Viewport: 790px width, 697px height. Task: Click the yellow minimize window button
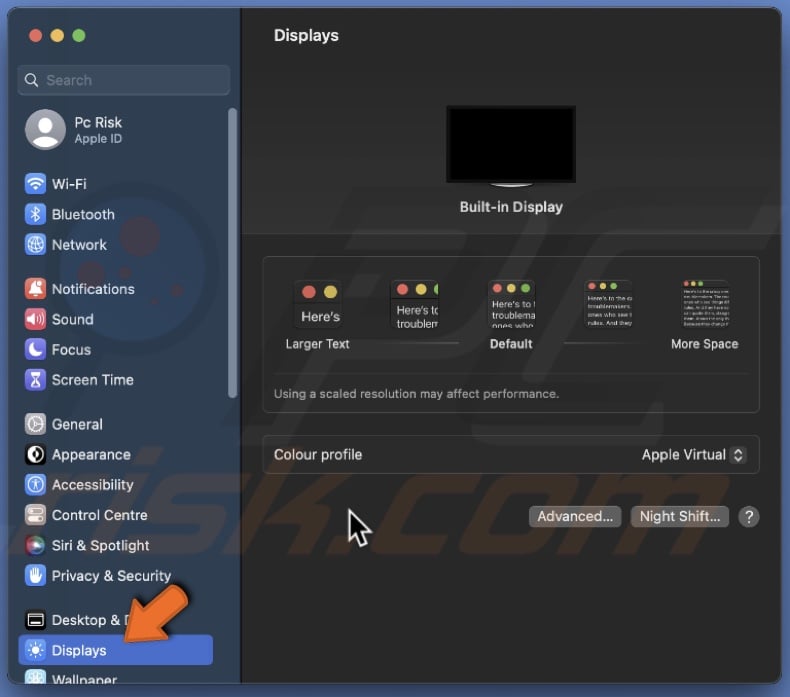[x=57, y=35]
